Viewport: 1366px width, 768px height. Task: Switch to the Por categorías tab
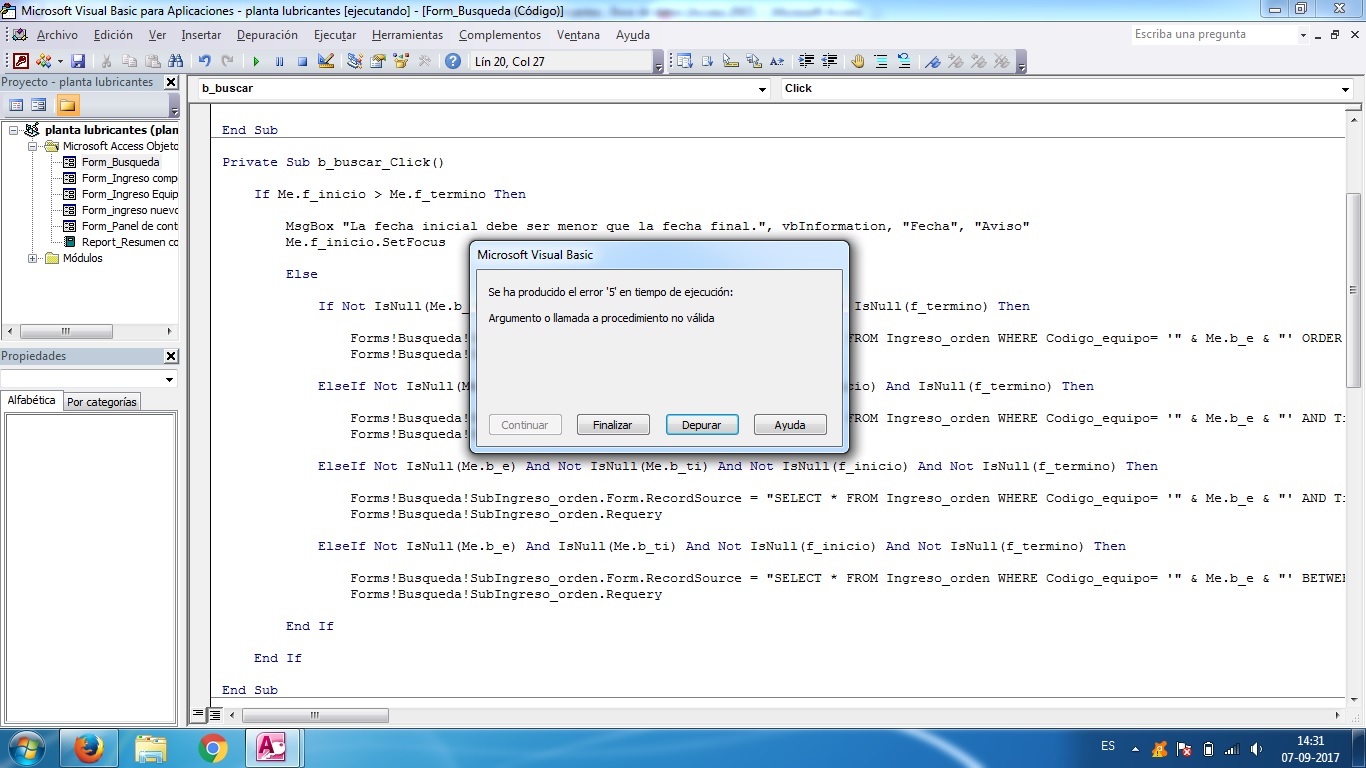(x=102, y=401)
